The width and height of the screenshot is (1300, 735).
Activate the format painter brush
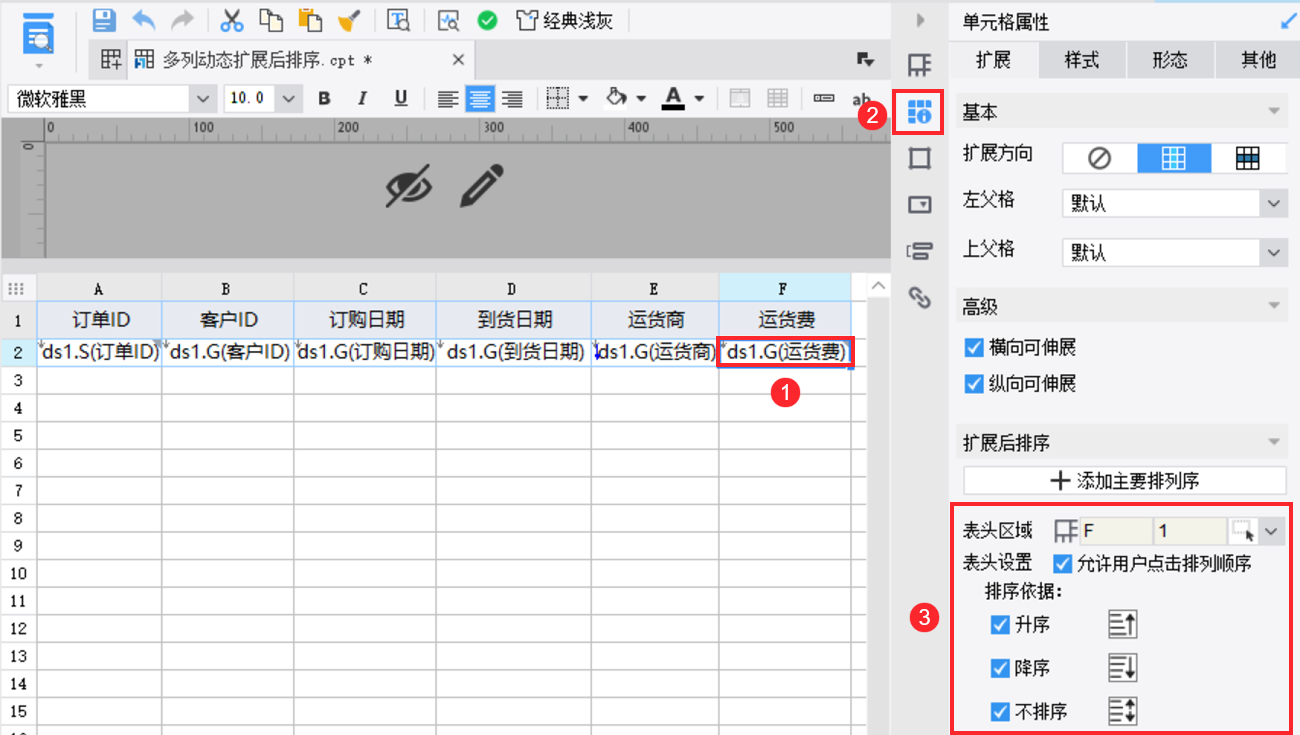click(x=349, y=20)
